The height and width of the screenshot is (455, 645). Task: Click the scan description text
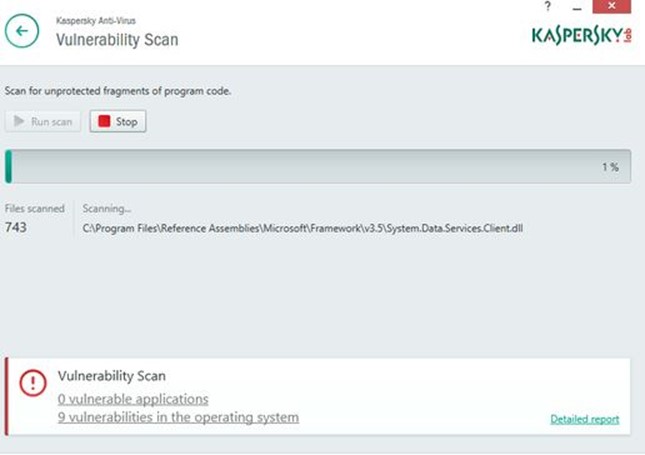[x=118, y=91]
